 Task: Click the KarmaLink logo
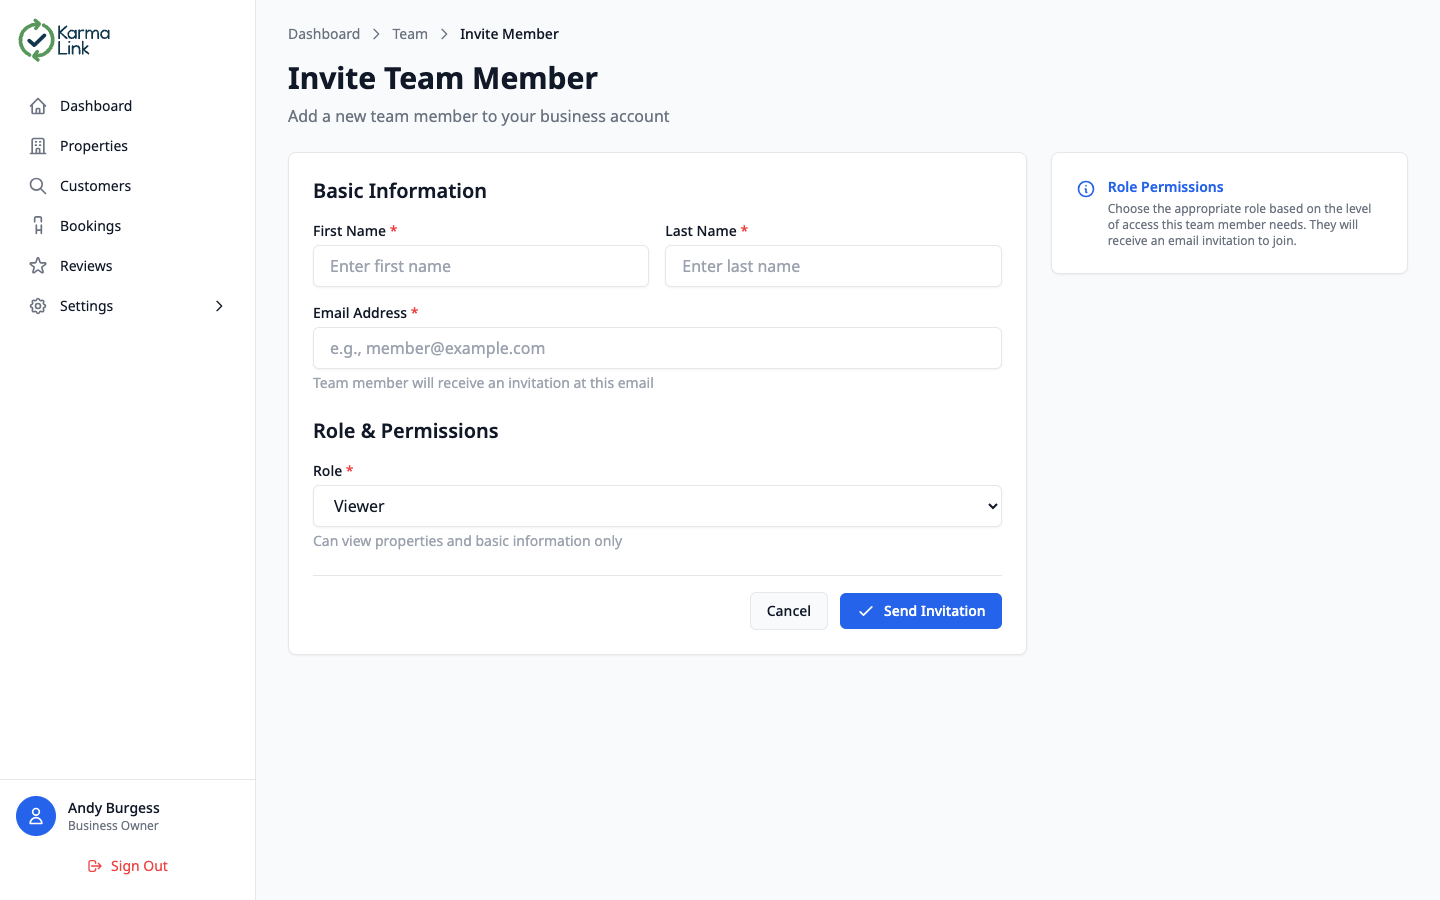click(63, 40)
